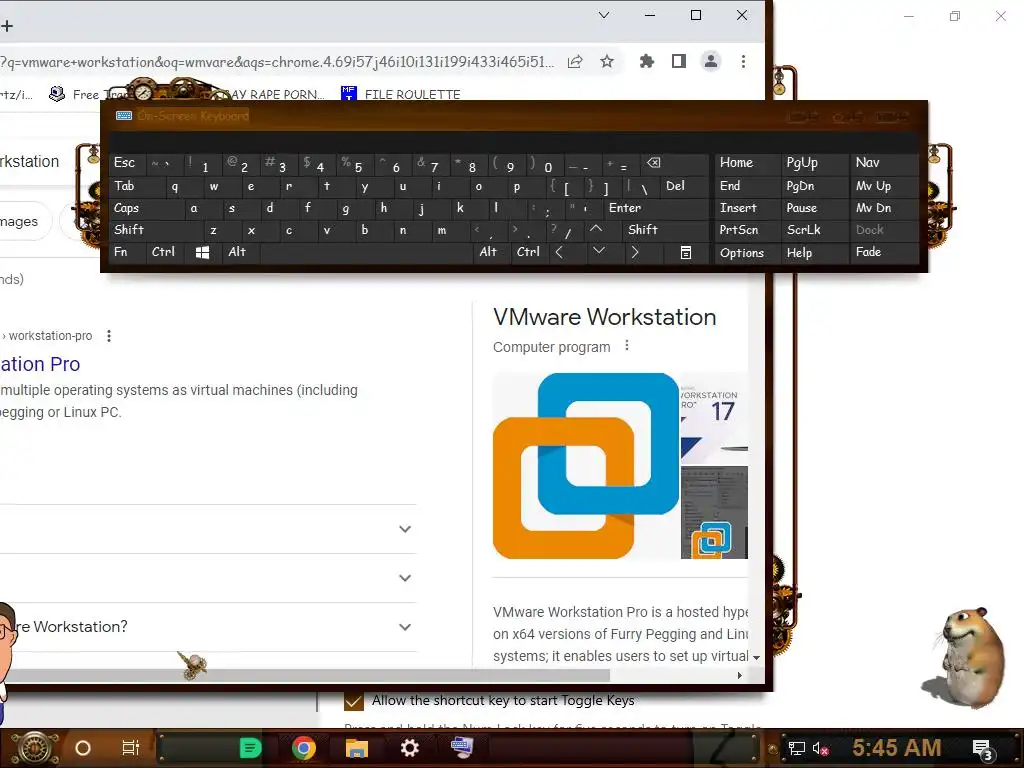This screenshot has height=768, width=1024.
Task: Open Cortana circle on taskbar
Action: pos(83,748)
